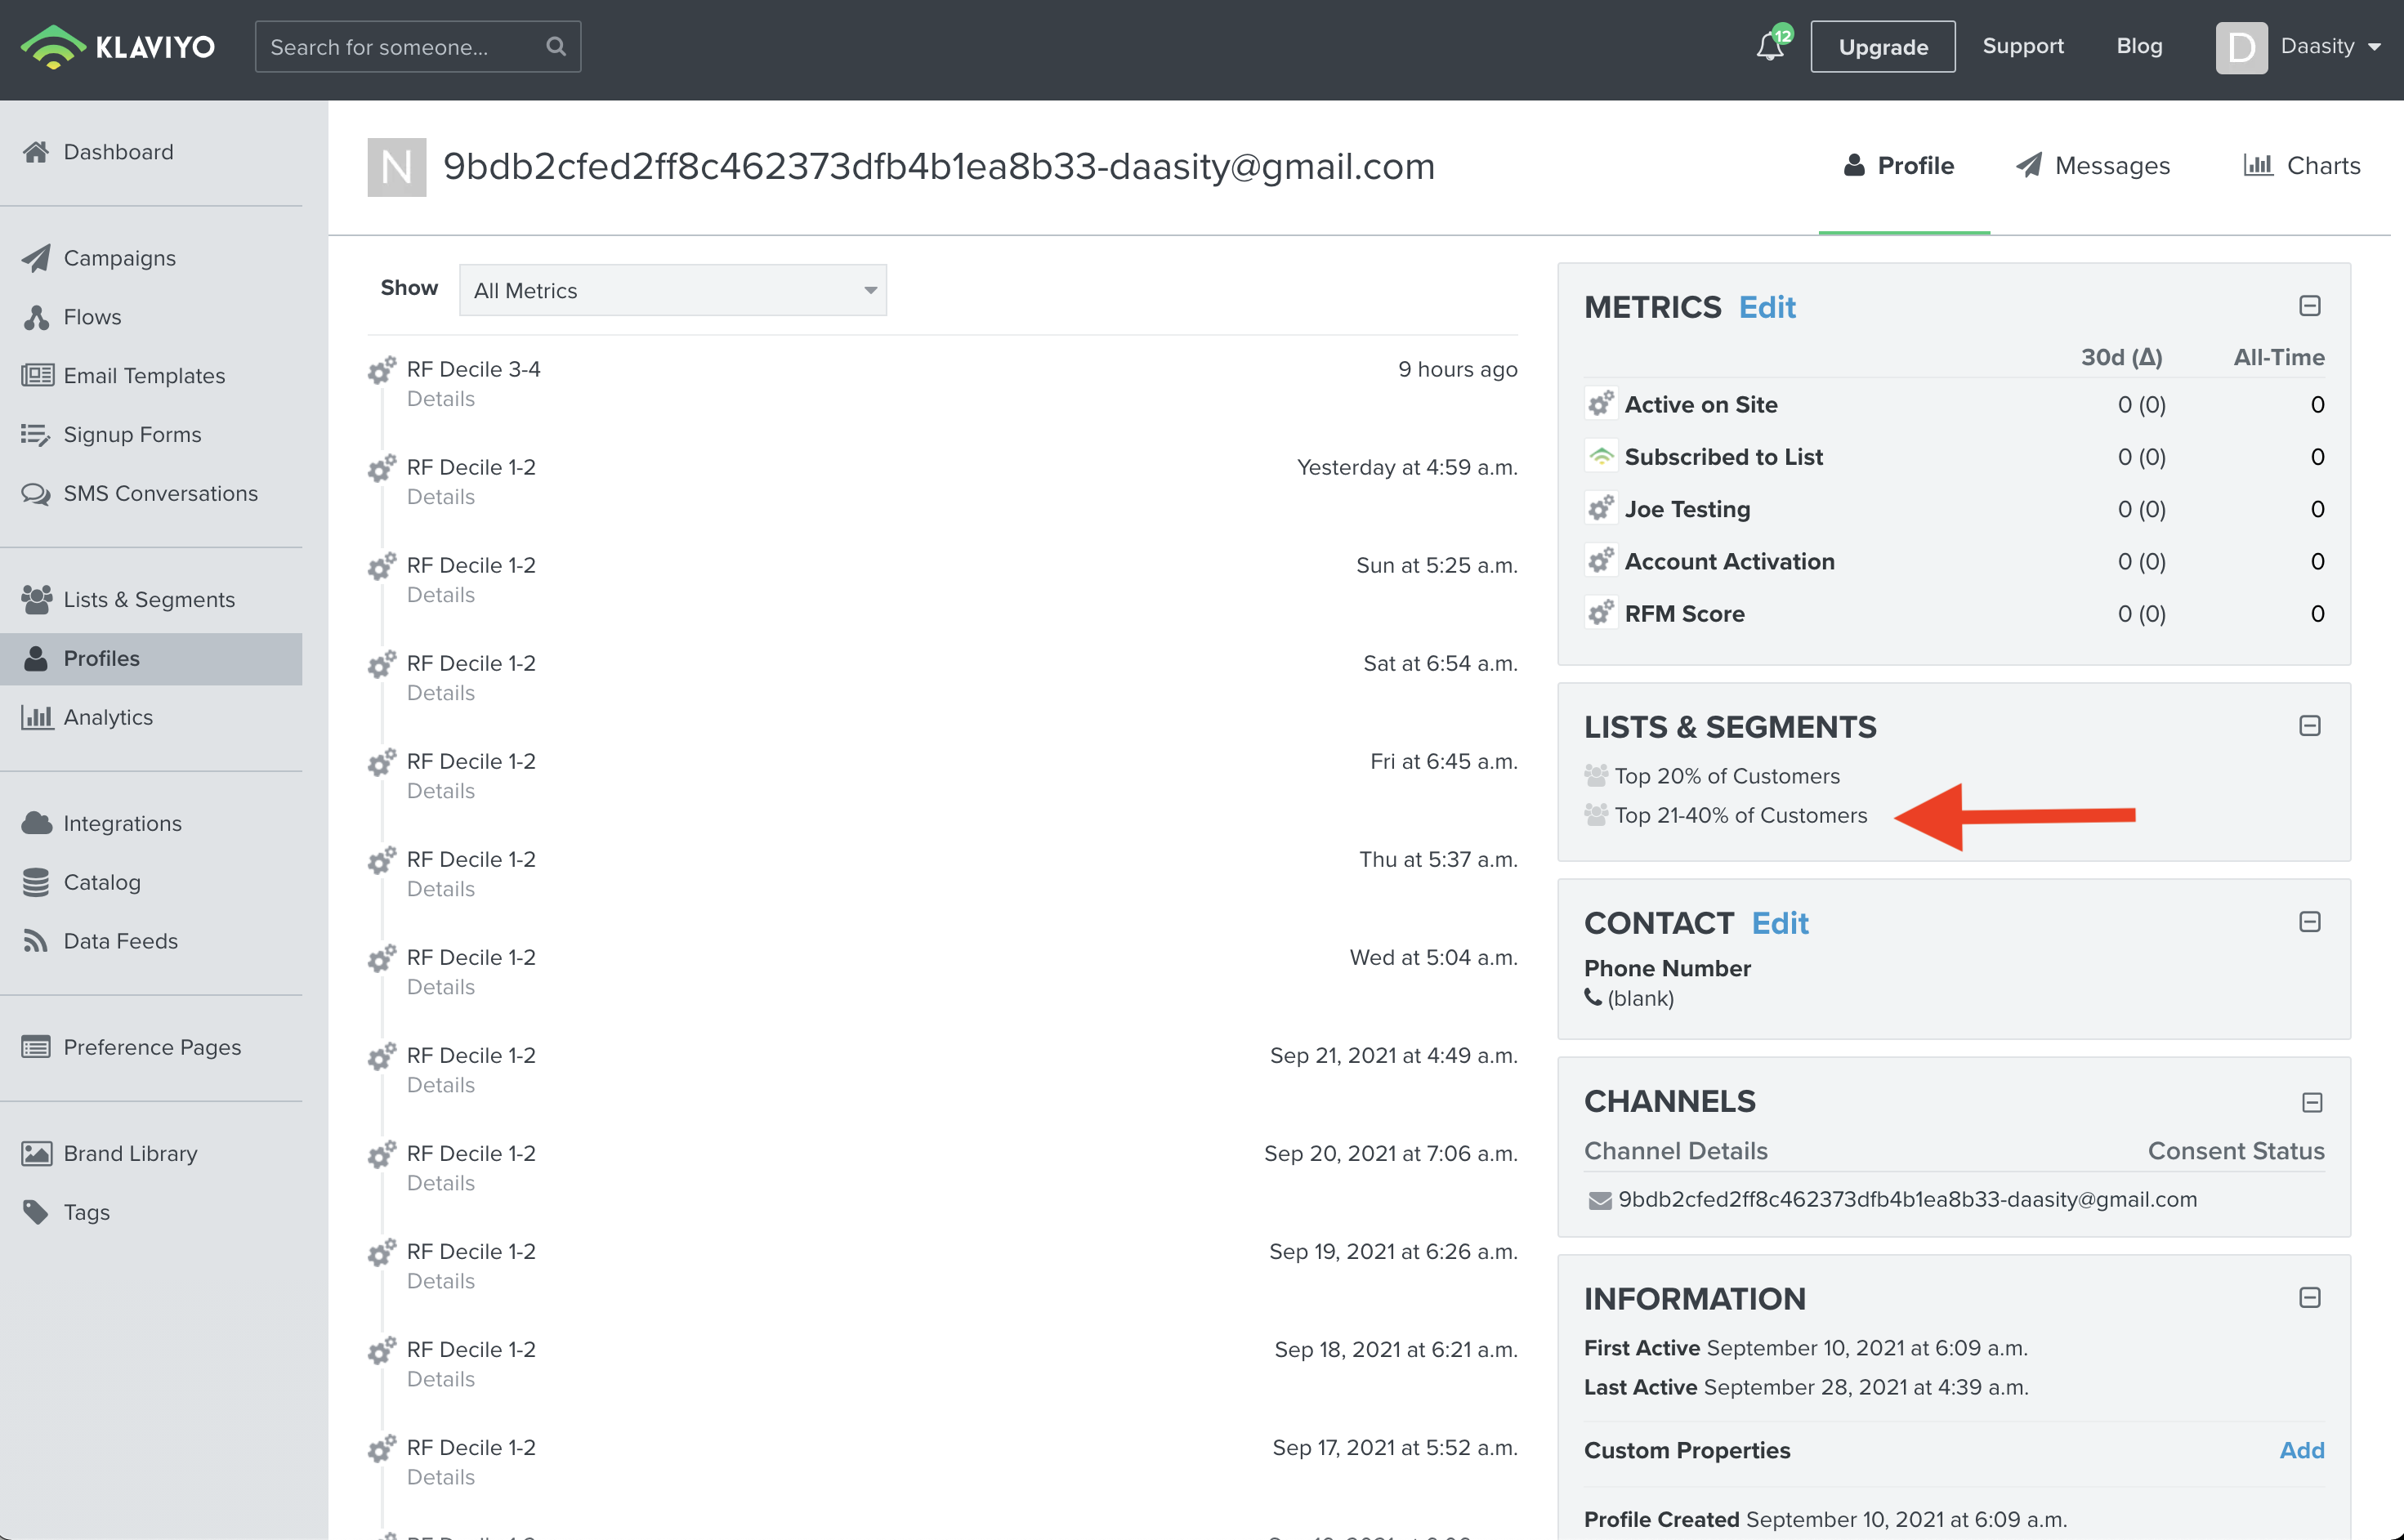Click the search magnifier icon

tap(556, 46)
